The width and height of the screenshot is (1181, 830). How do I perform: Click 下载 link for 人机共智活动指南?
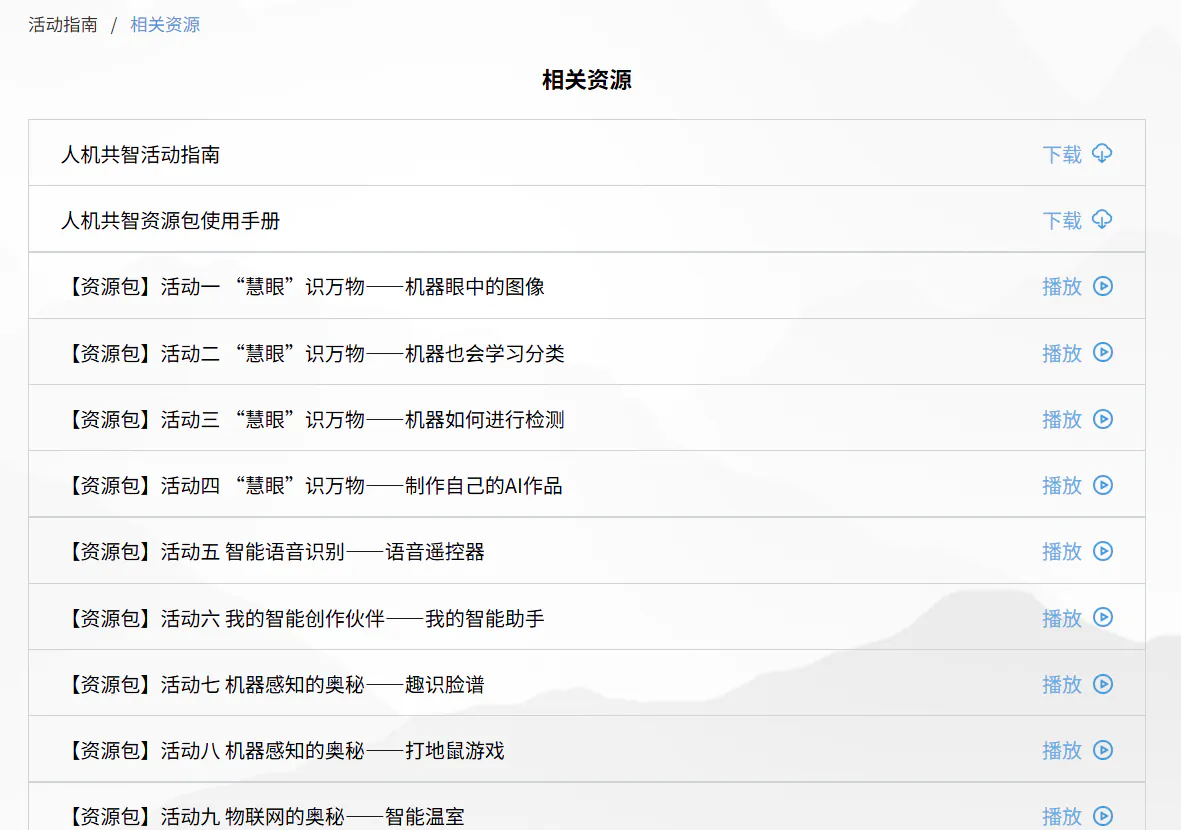click(1062, 154)
